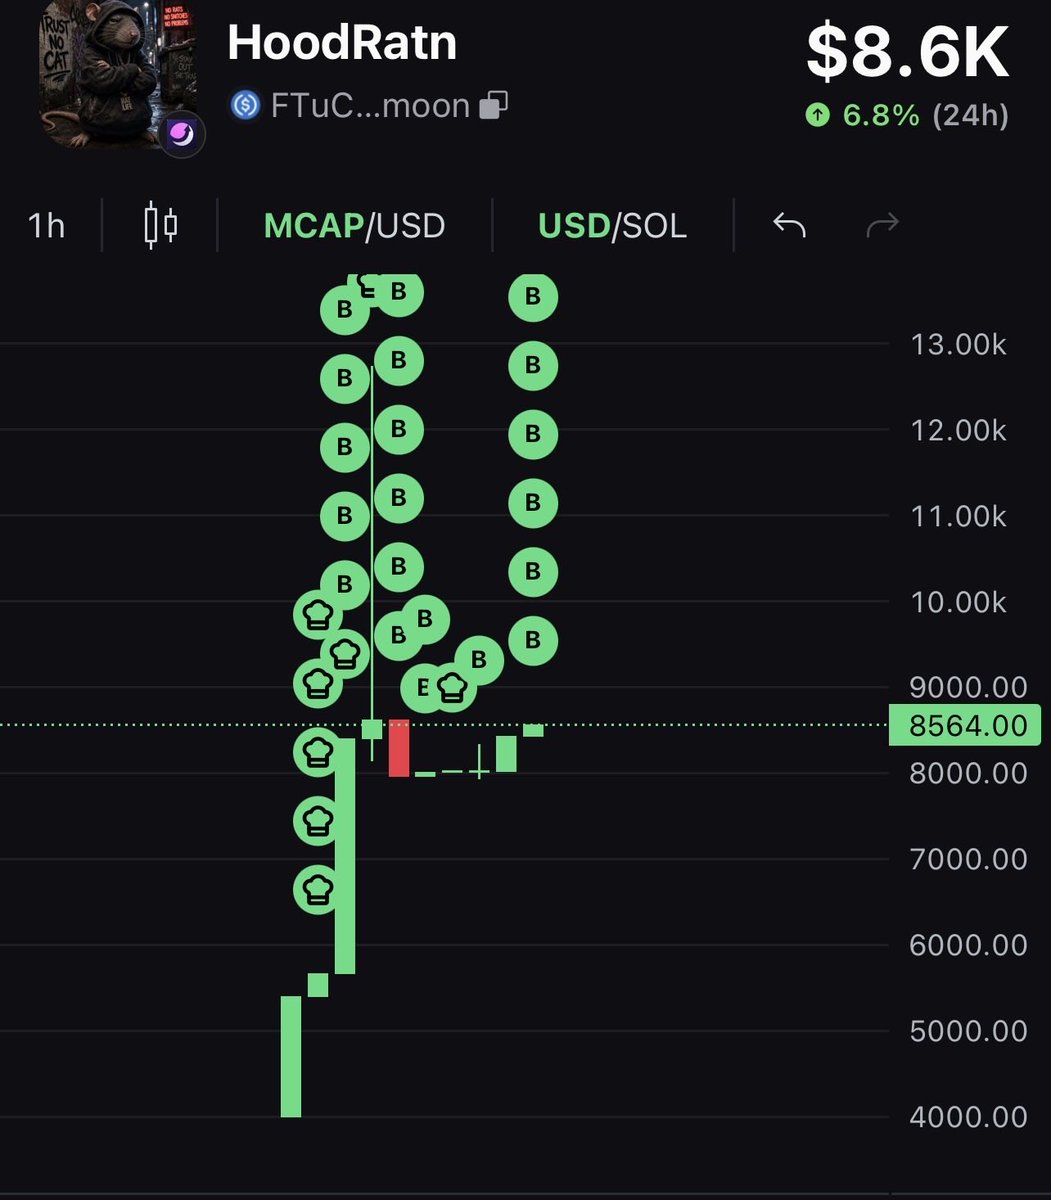
Task: Tap the 11.00k price axis label
Action: tap(958, 516)
